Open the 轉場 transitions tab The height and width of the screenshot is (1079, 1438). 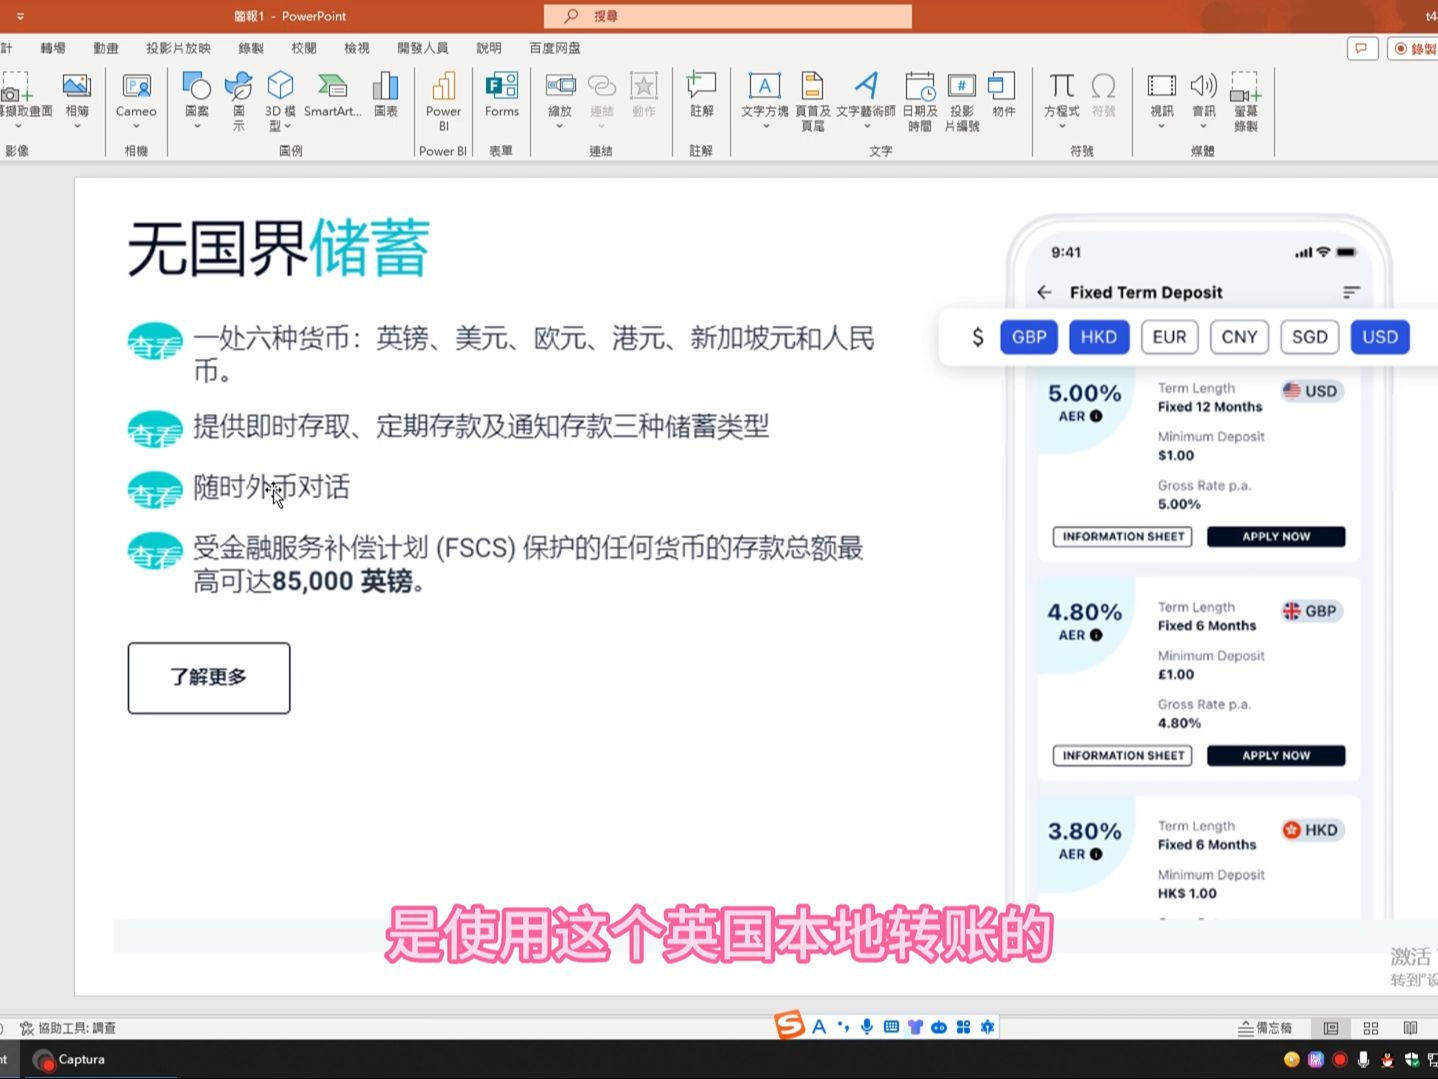[x=53, y=48]
